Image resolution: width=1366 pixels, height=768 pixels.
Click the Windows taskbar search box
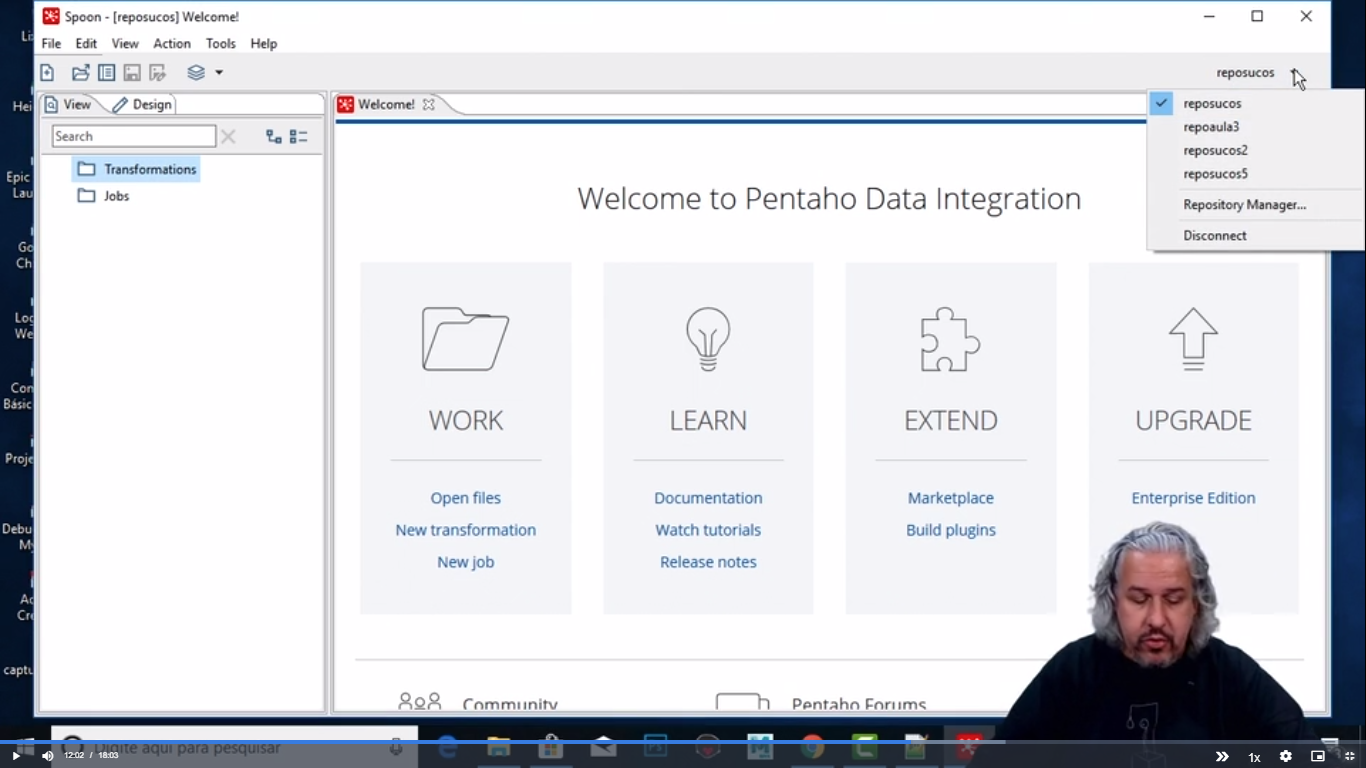[x=234, y=747]
